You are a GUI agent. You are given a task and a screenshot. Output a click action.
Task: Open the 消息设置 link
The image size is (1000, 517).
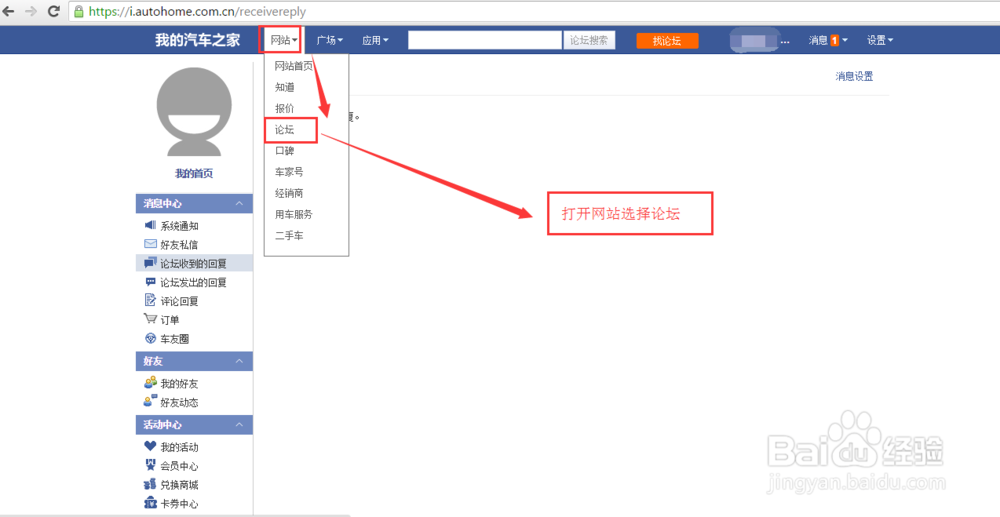pyautogui.click(x=854, y=76)
